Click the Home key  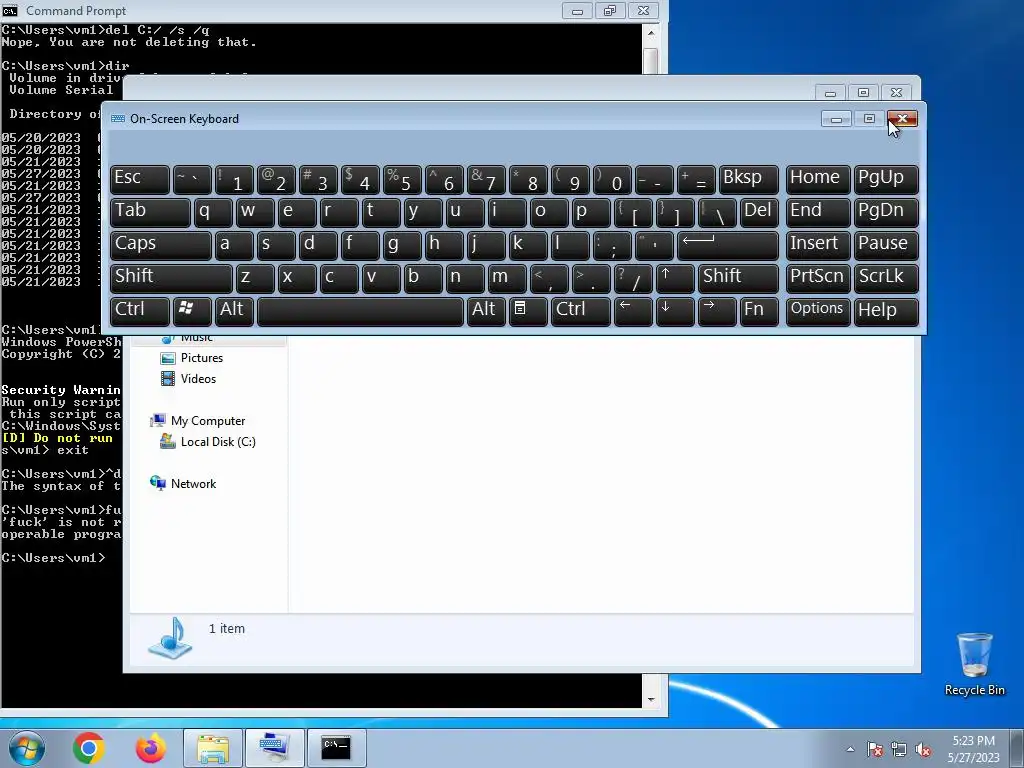(818, 179)
